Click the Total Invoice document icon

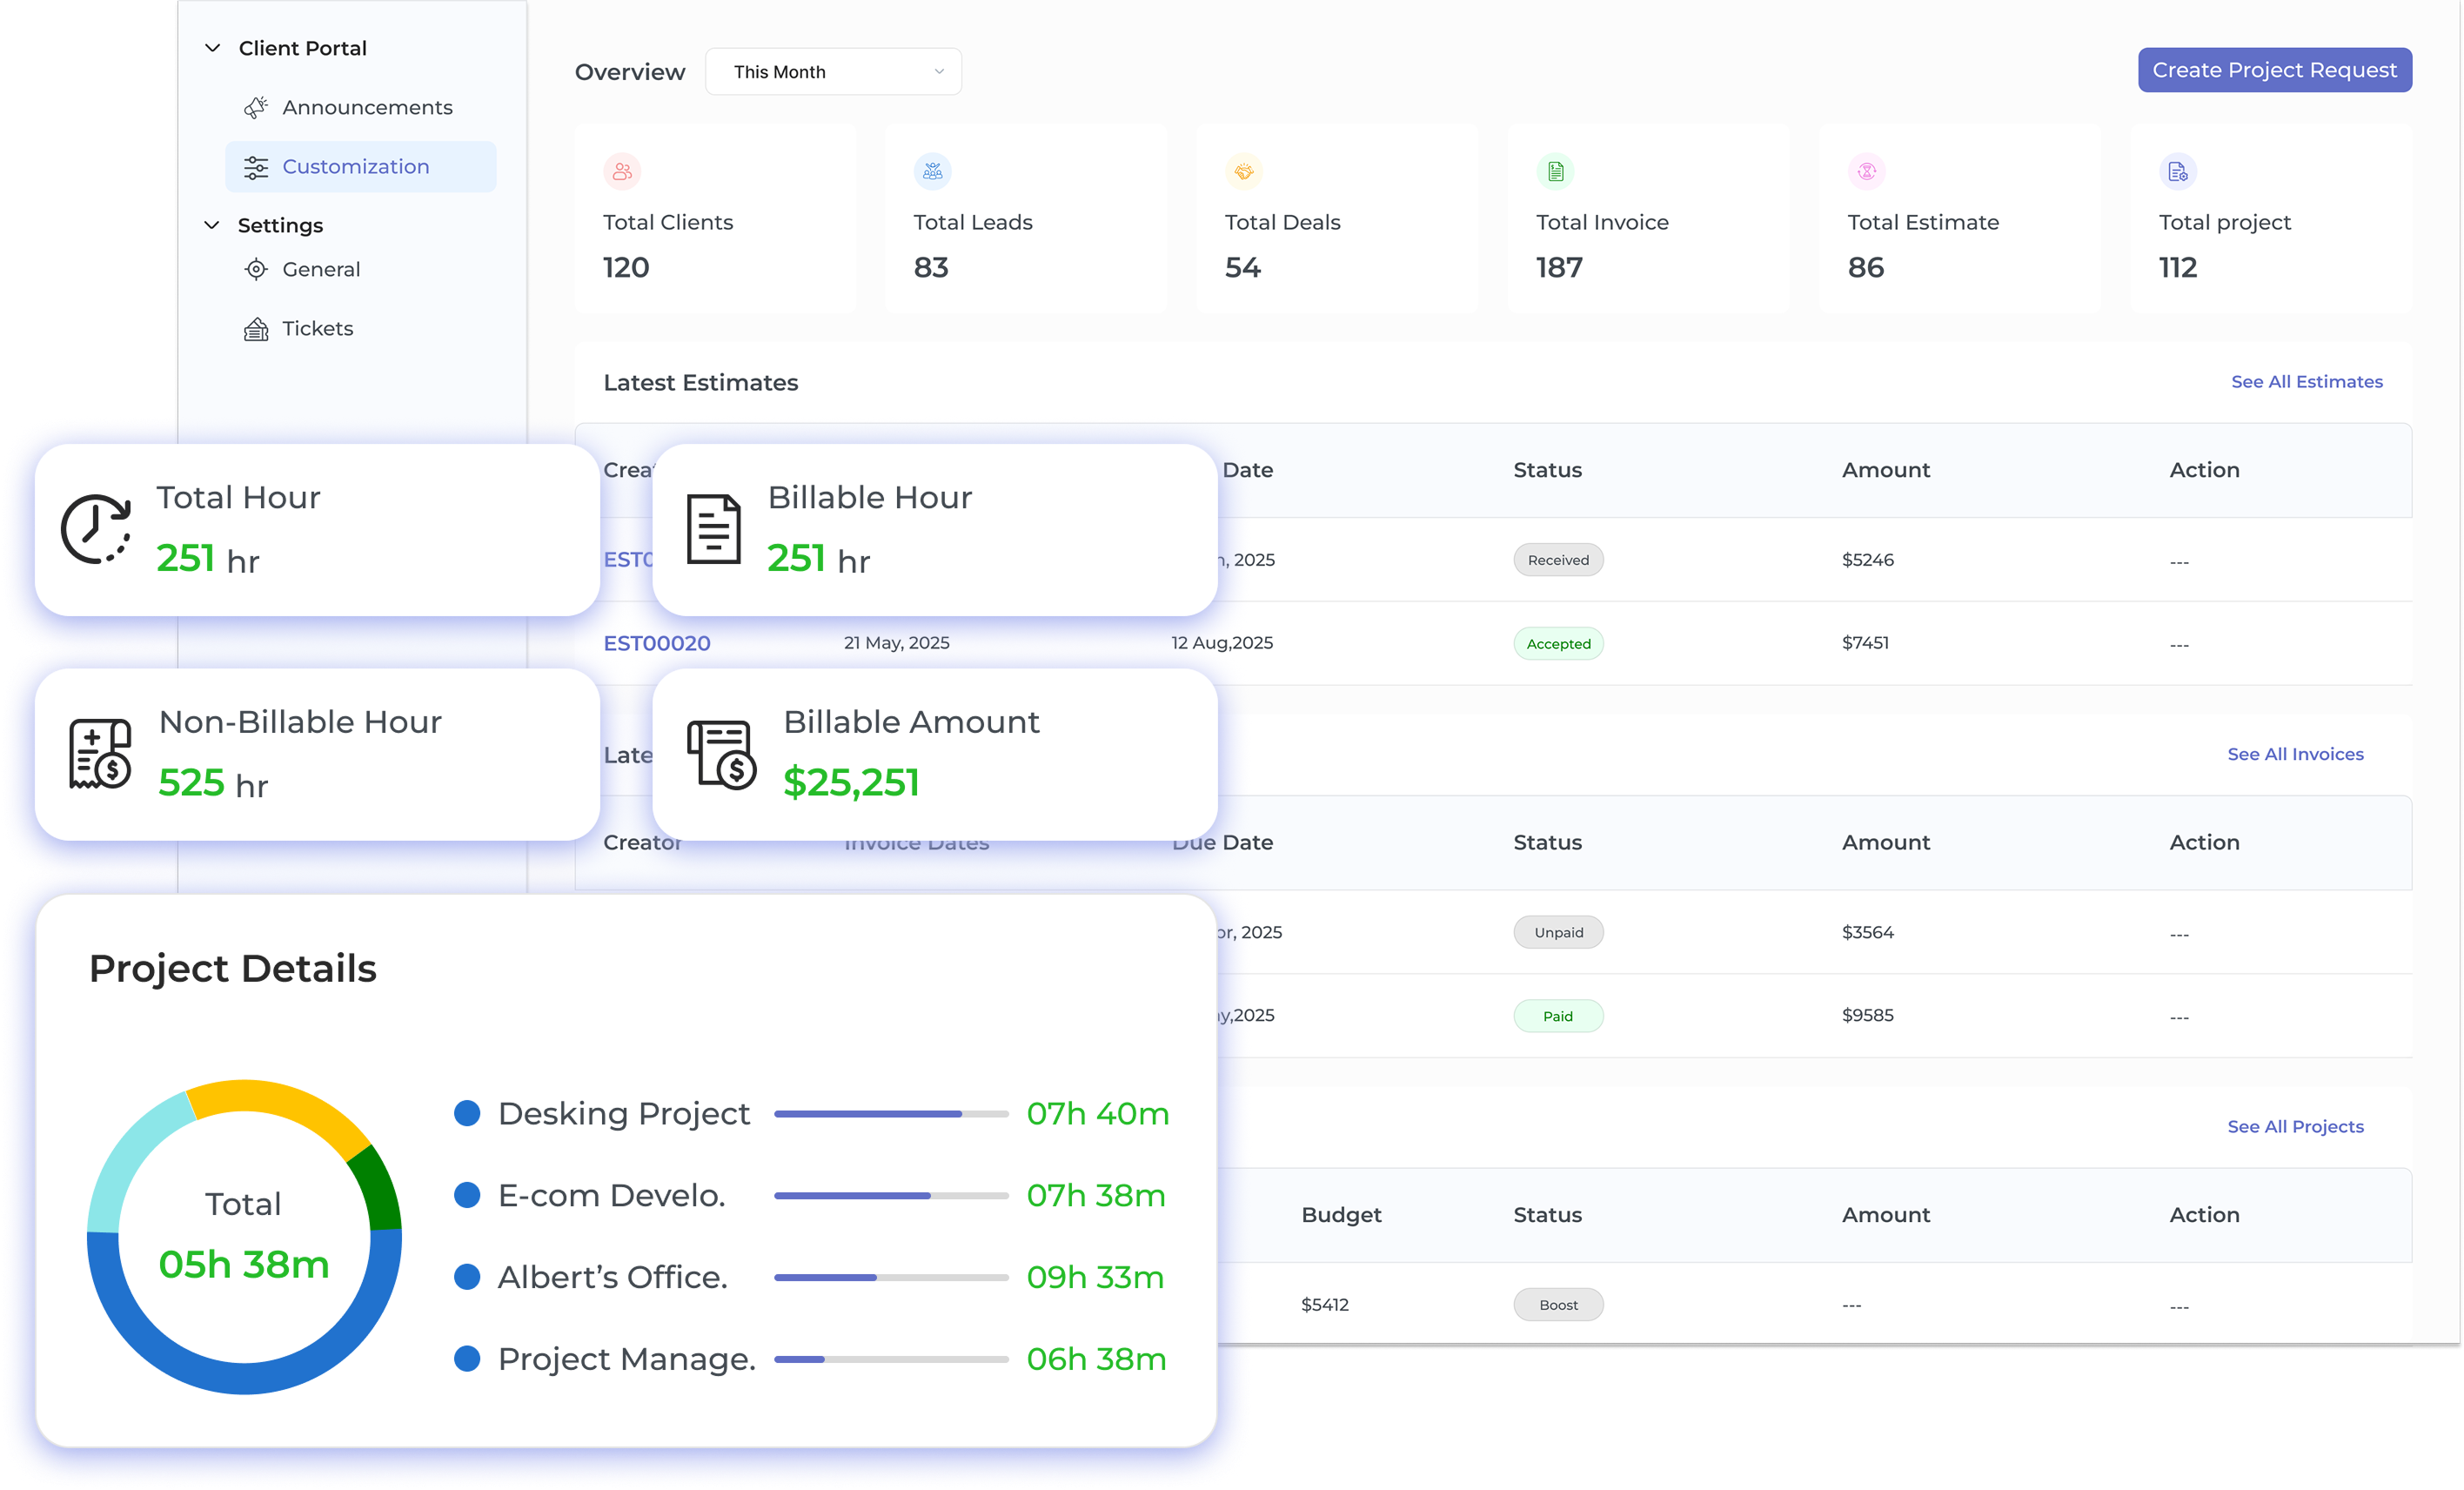pos(1555,171)
